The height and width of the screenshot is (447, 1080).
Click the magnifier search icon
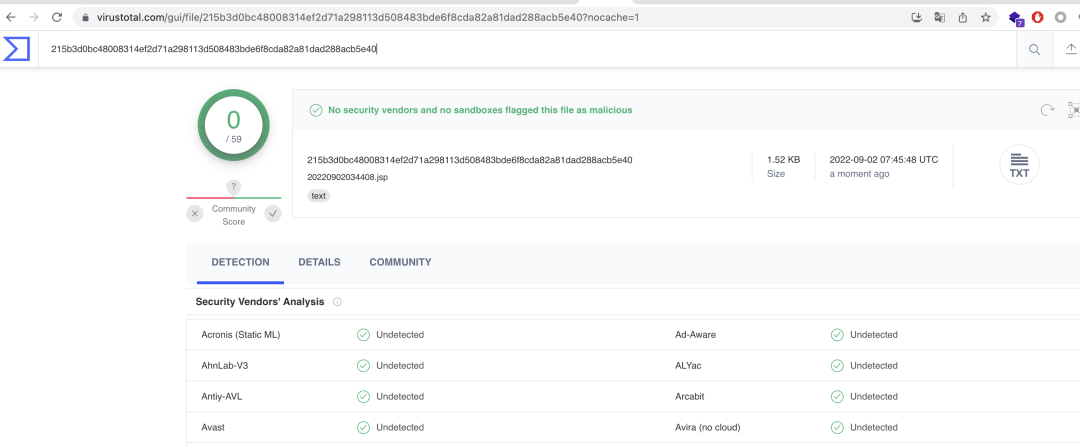(x=1035, y=49)
